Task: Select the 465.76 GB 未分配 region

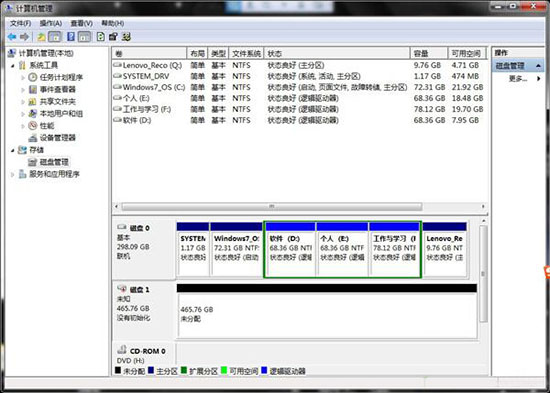Action: [327, 311]
